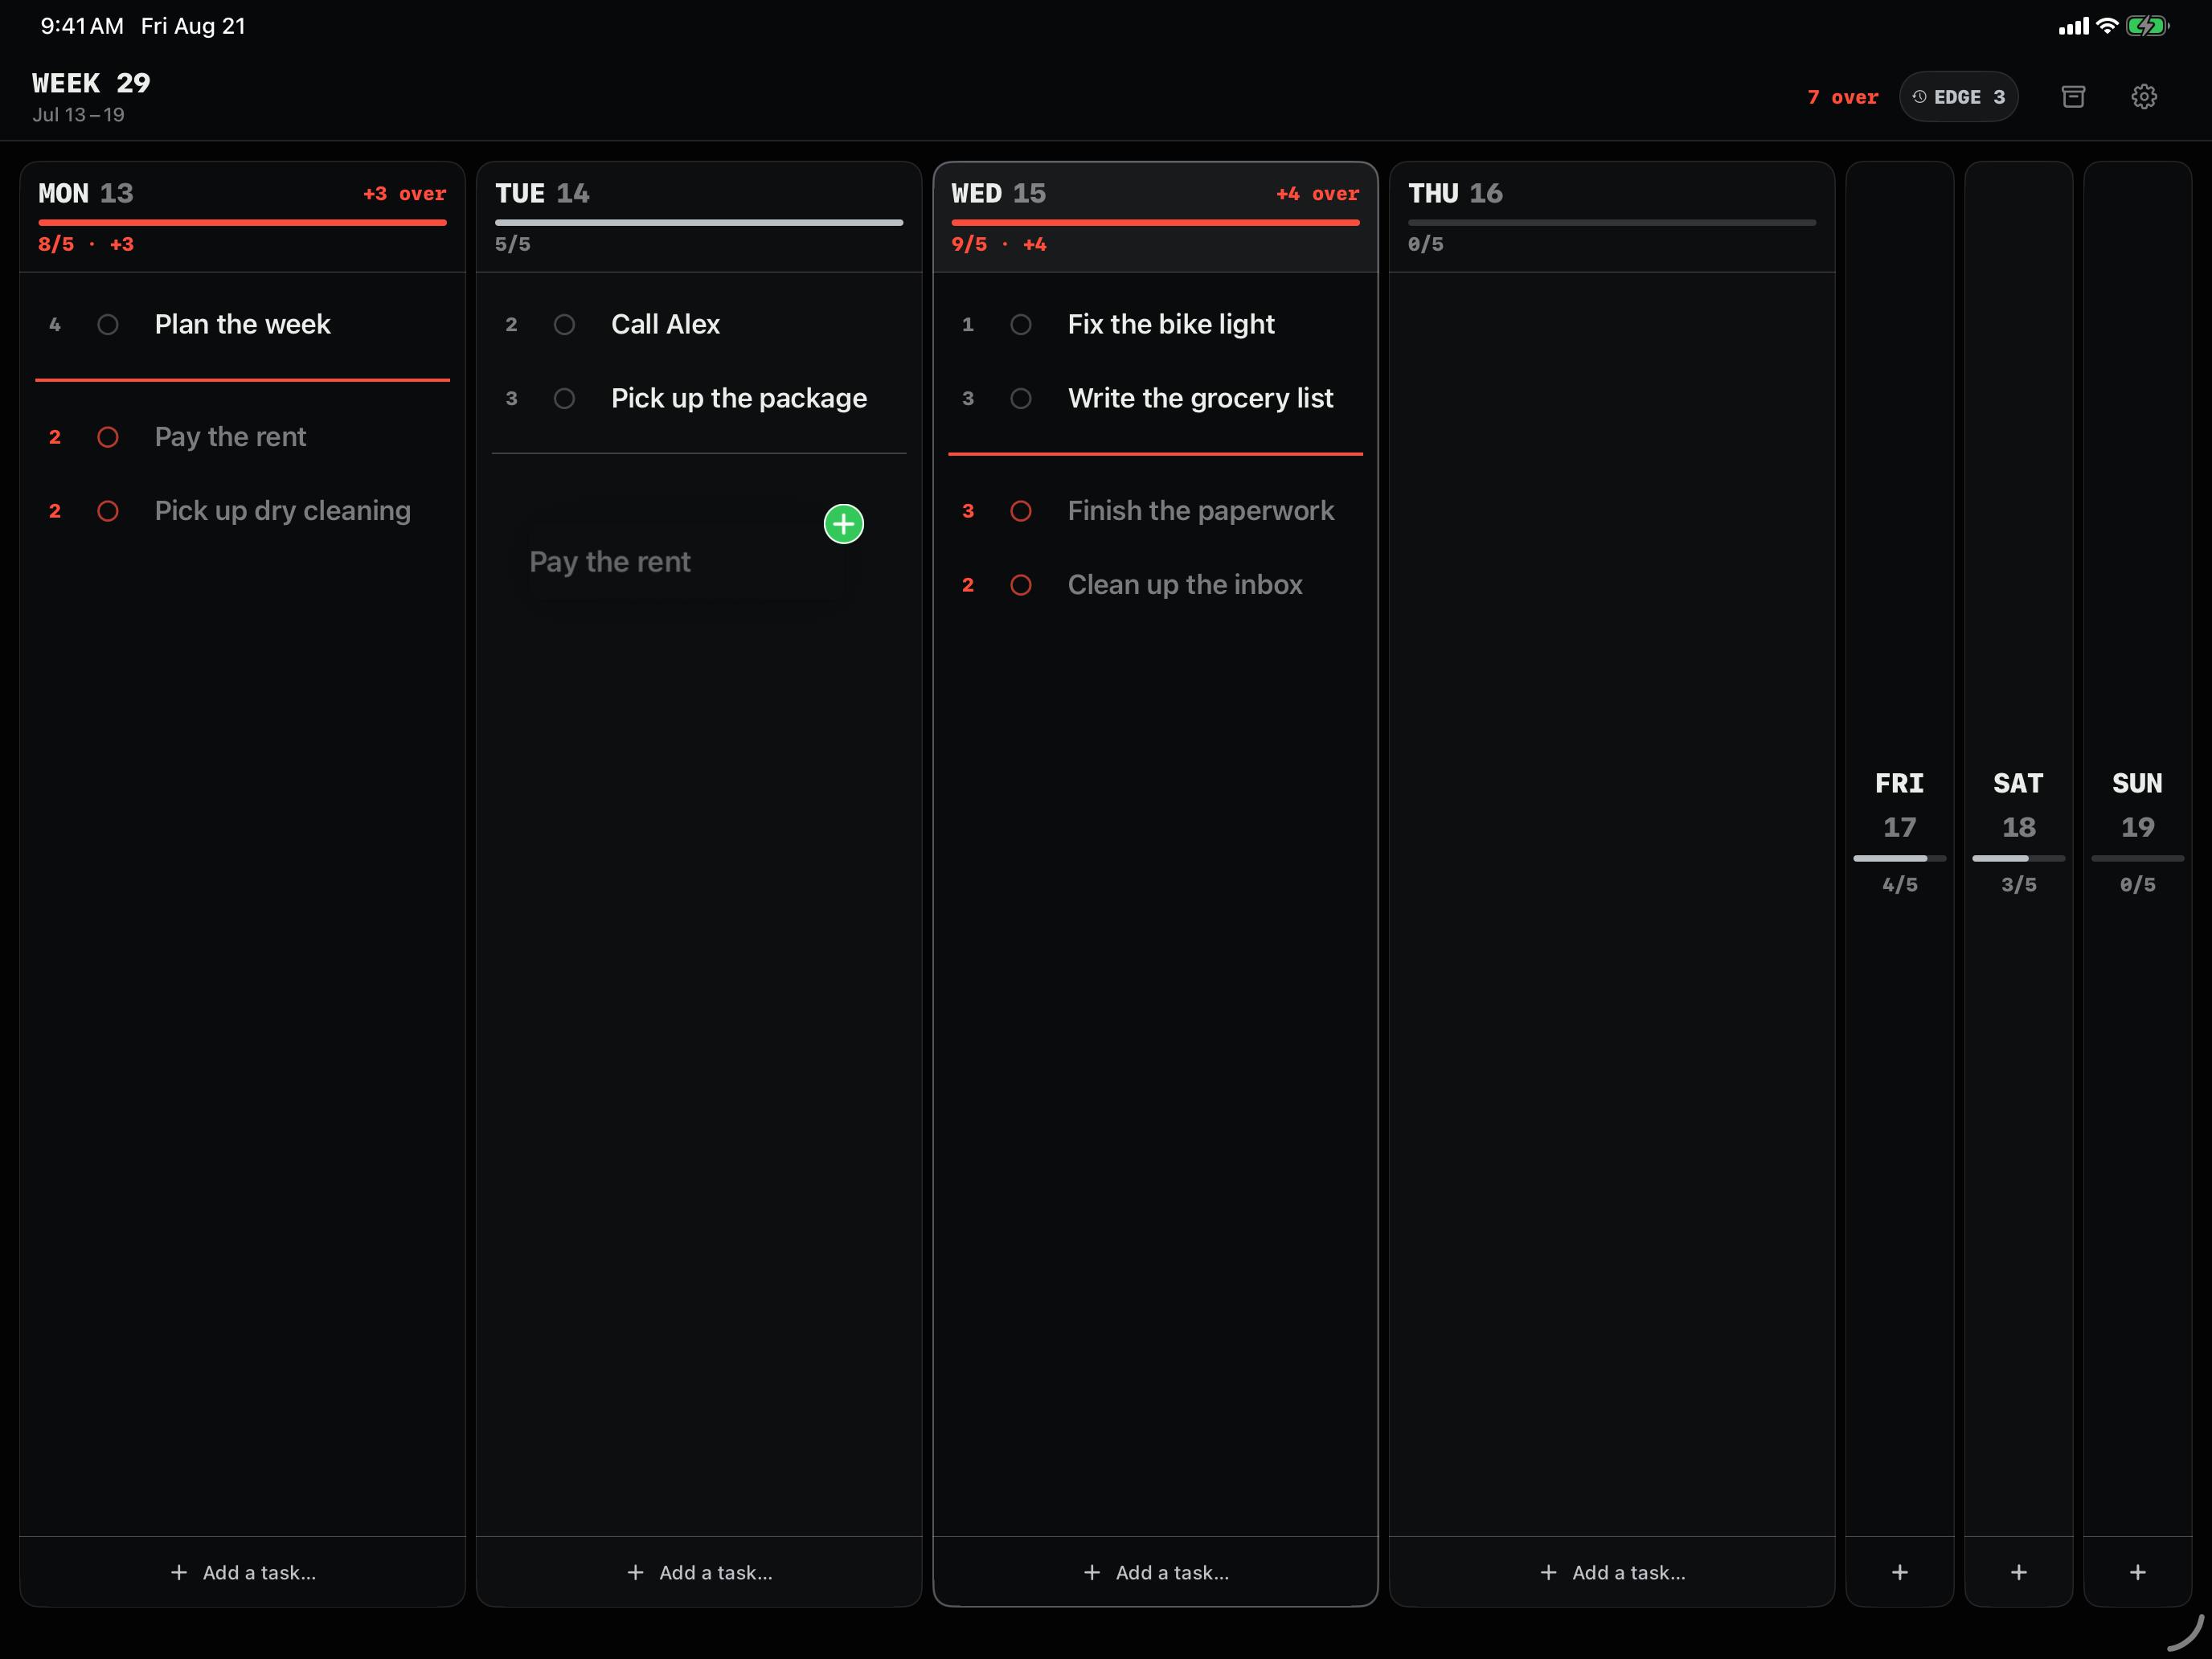Mark 'Plan the week' complete
Image resolution: width=2212 pixels, height=1659 pixels.
pos(108,325)
